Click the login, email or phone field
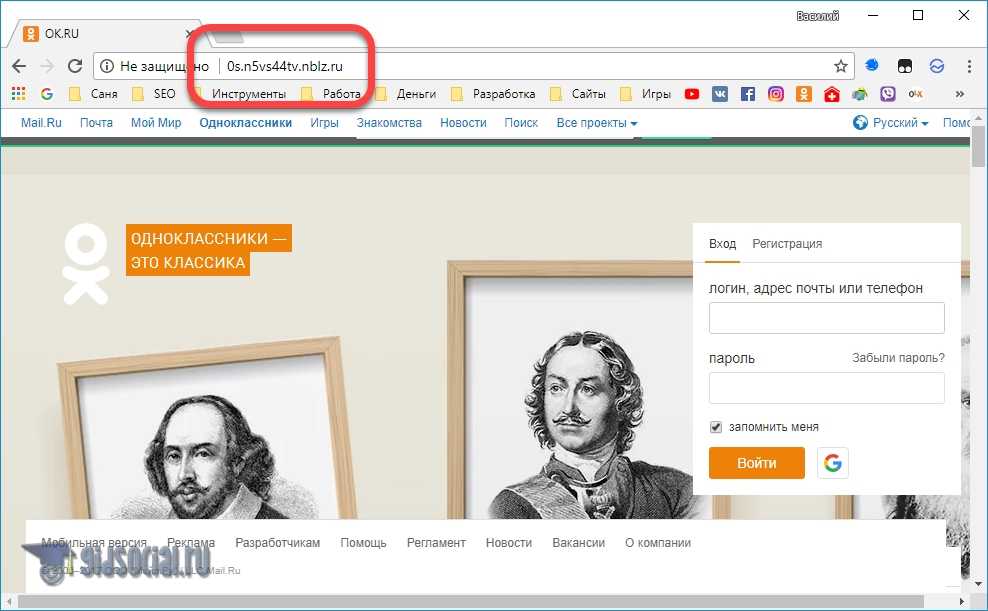This screenshot has width=988, height=611. [826, 318]
